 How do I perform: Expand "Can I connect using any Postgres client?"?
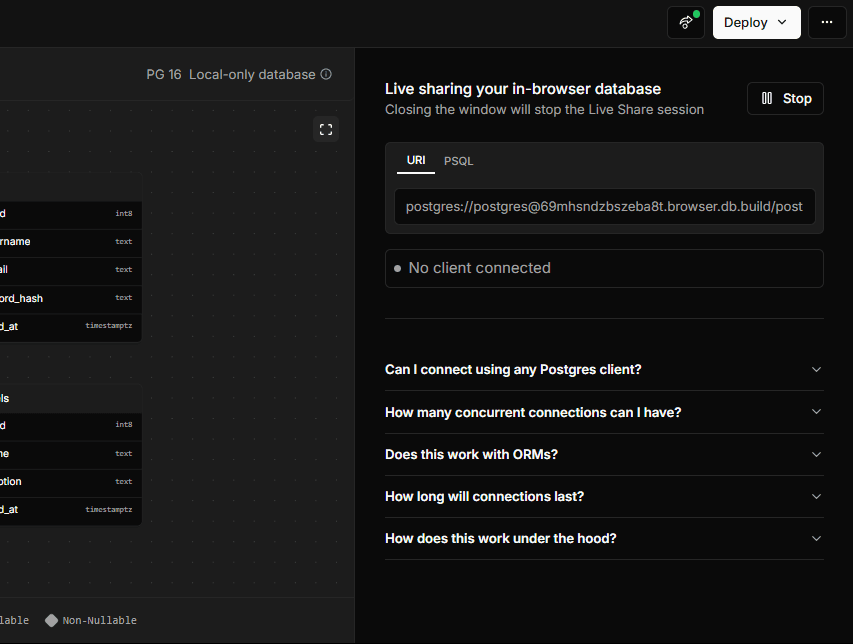point(604,369)
